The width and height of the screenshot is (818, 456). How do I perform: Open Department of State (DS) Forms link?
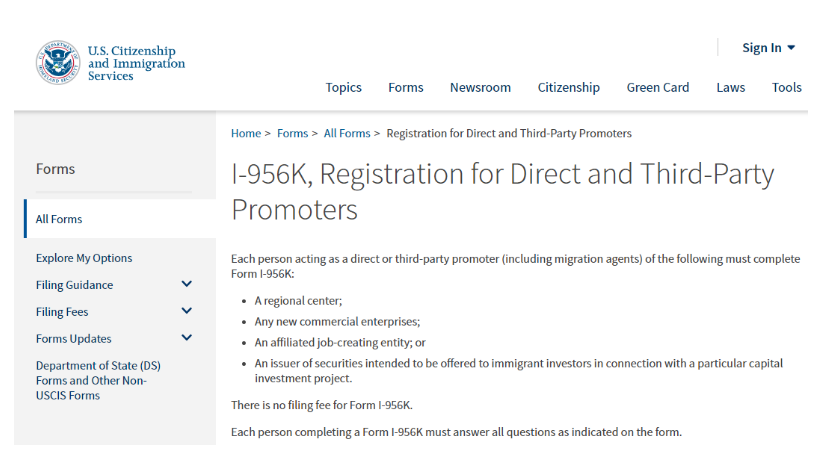(98, 380)
